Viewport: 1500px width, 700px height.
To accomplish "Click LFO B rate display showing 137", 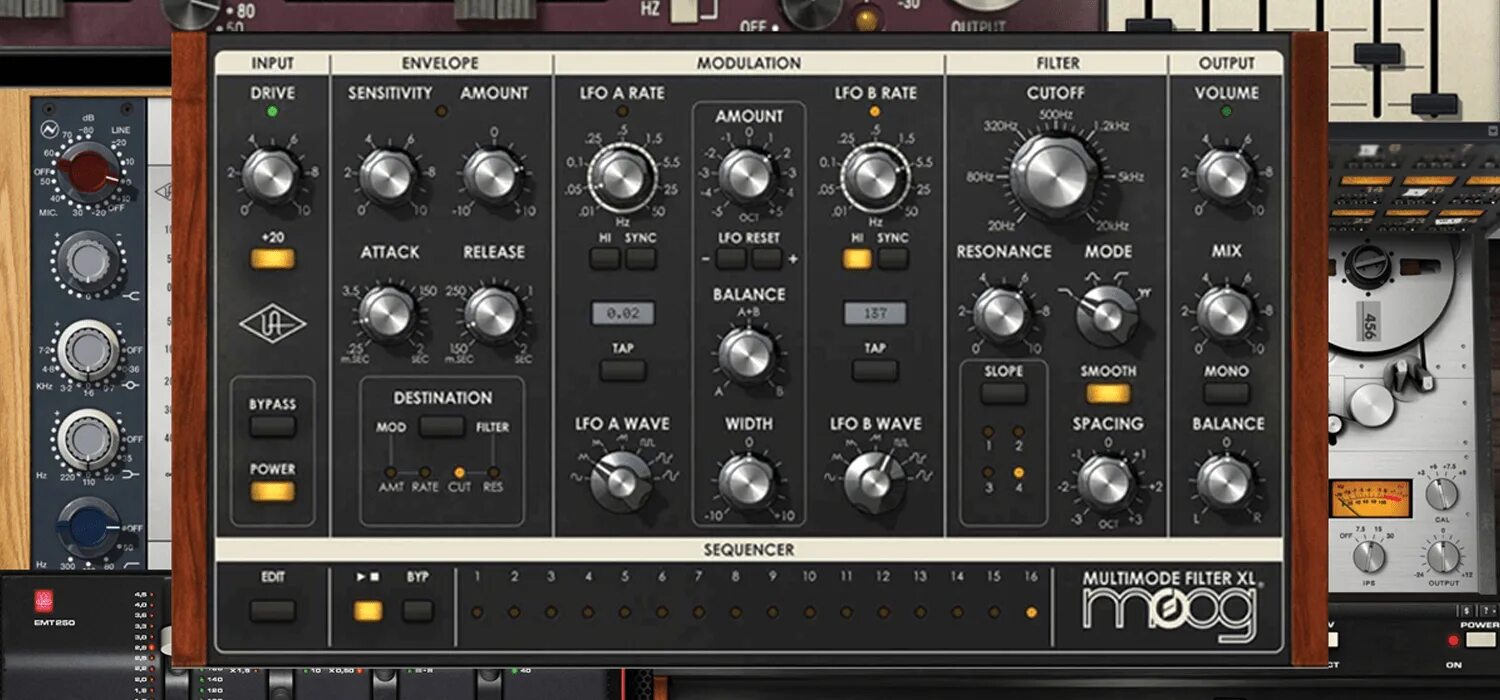I will point(875,313).
